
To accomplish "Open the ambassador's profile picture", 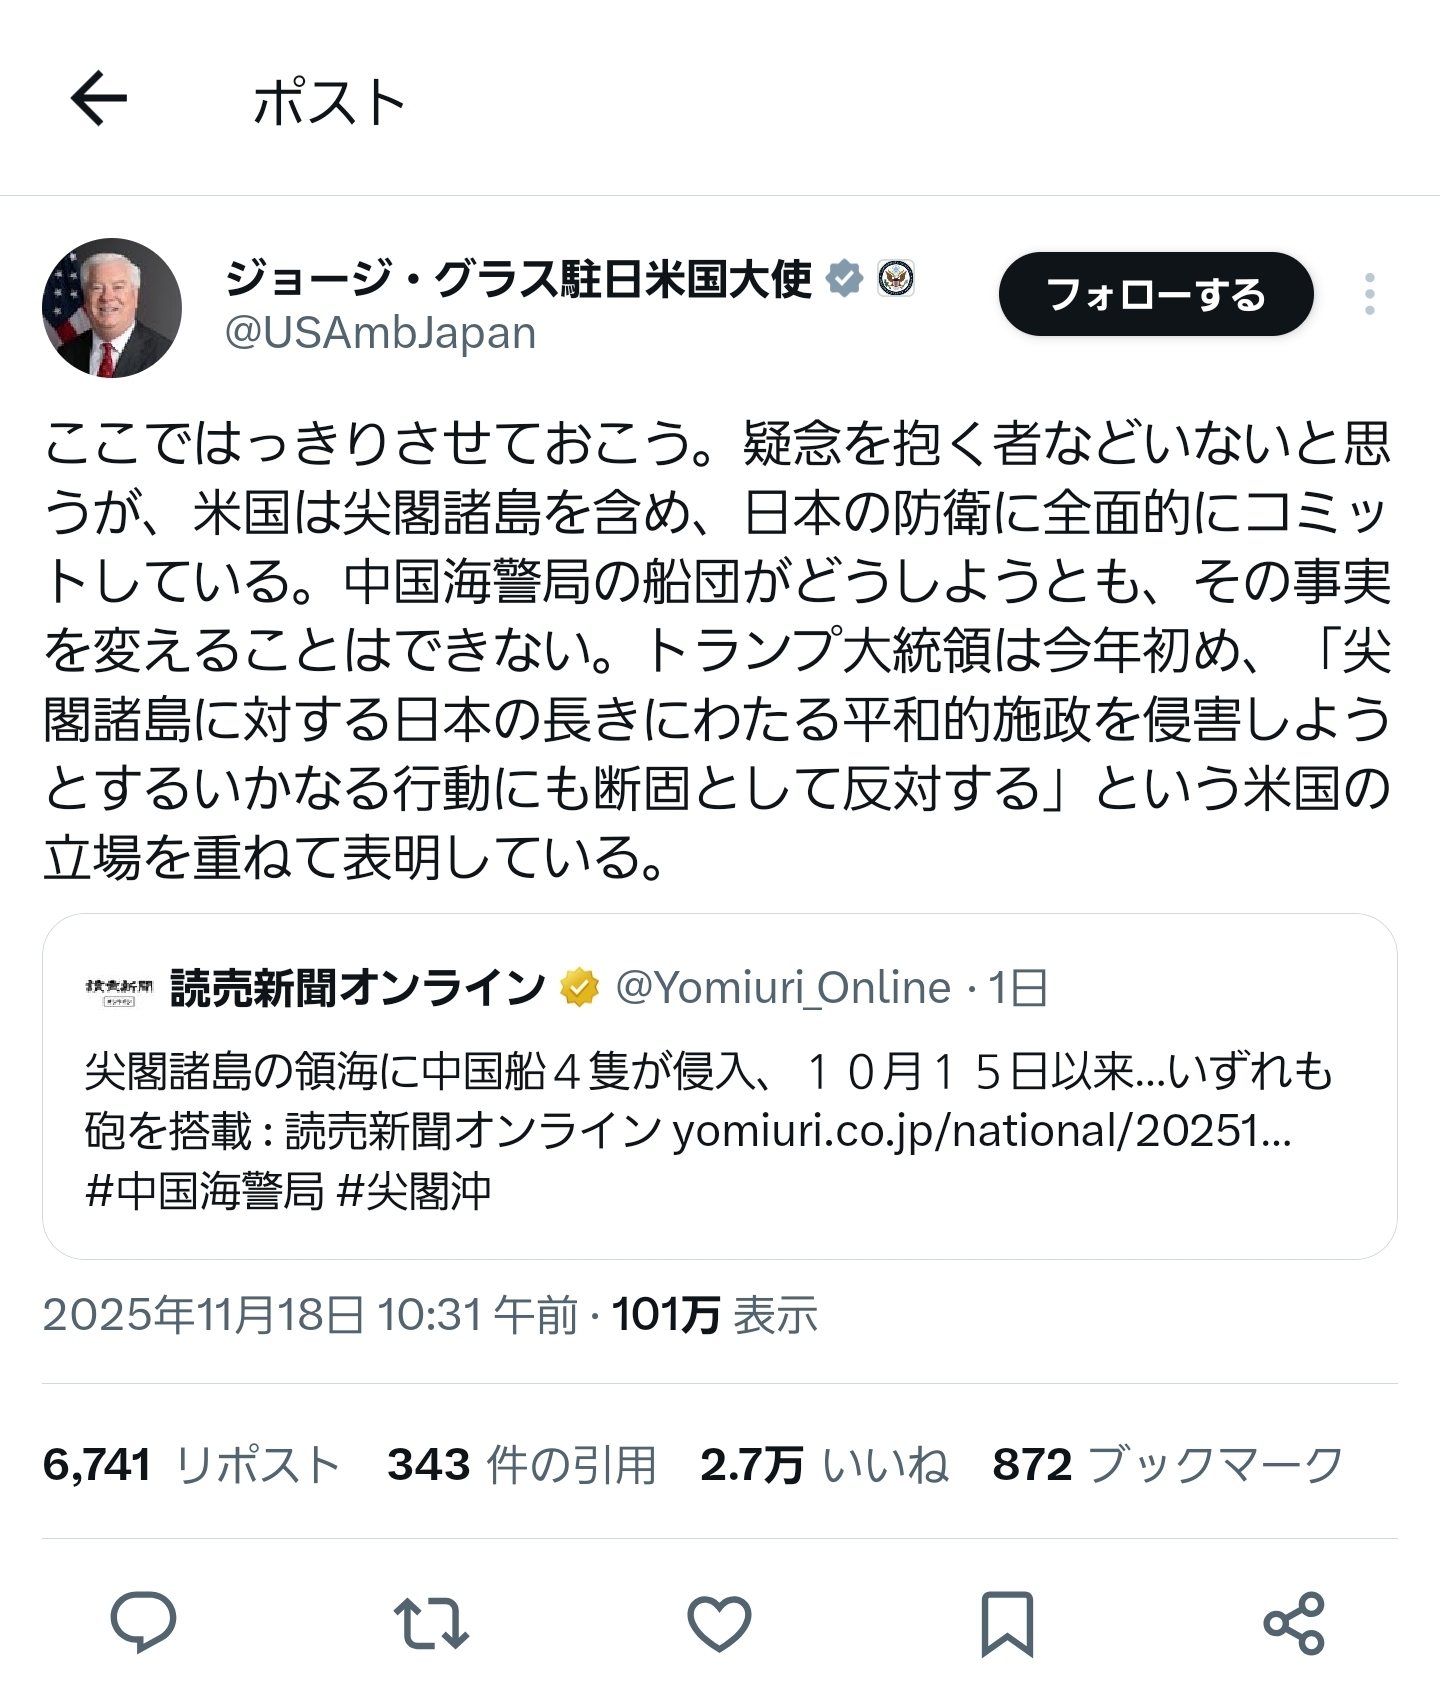I will (x=112, y=308).
